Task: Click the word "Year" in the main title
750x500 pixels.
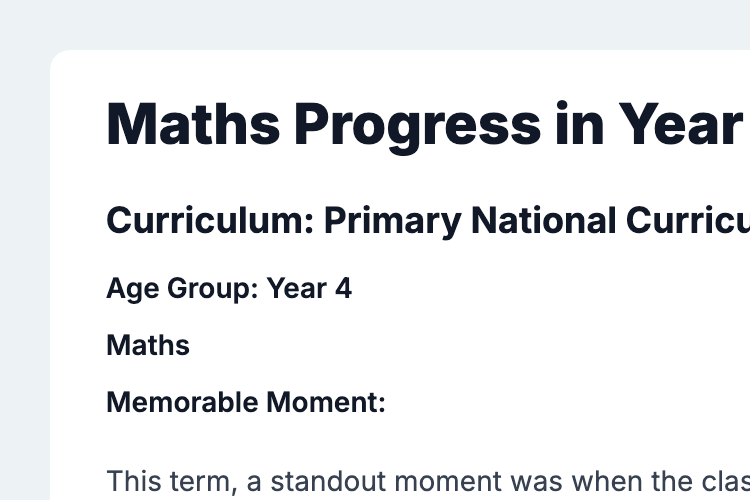Action: 681,124
